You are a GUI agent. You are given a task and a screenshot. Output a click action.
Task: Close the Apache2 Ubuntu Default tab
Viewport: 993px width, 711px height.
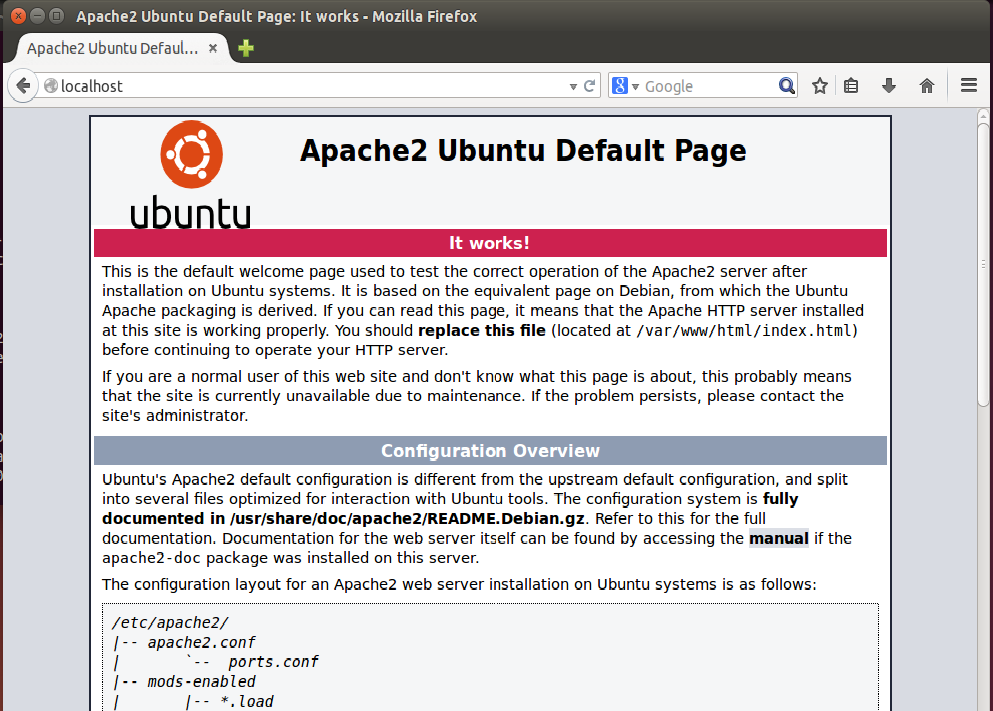click(x=213, y=48)
